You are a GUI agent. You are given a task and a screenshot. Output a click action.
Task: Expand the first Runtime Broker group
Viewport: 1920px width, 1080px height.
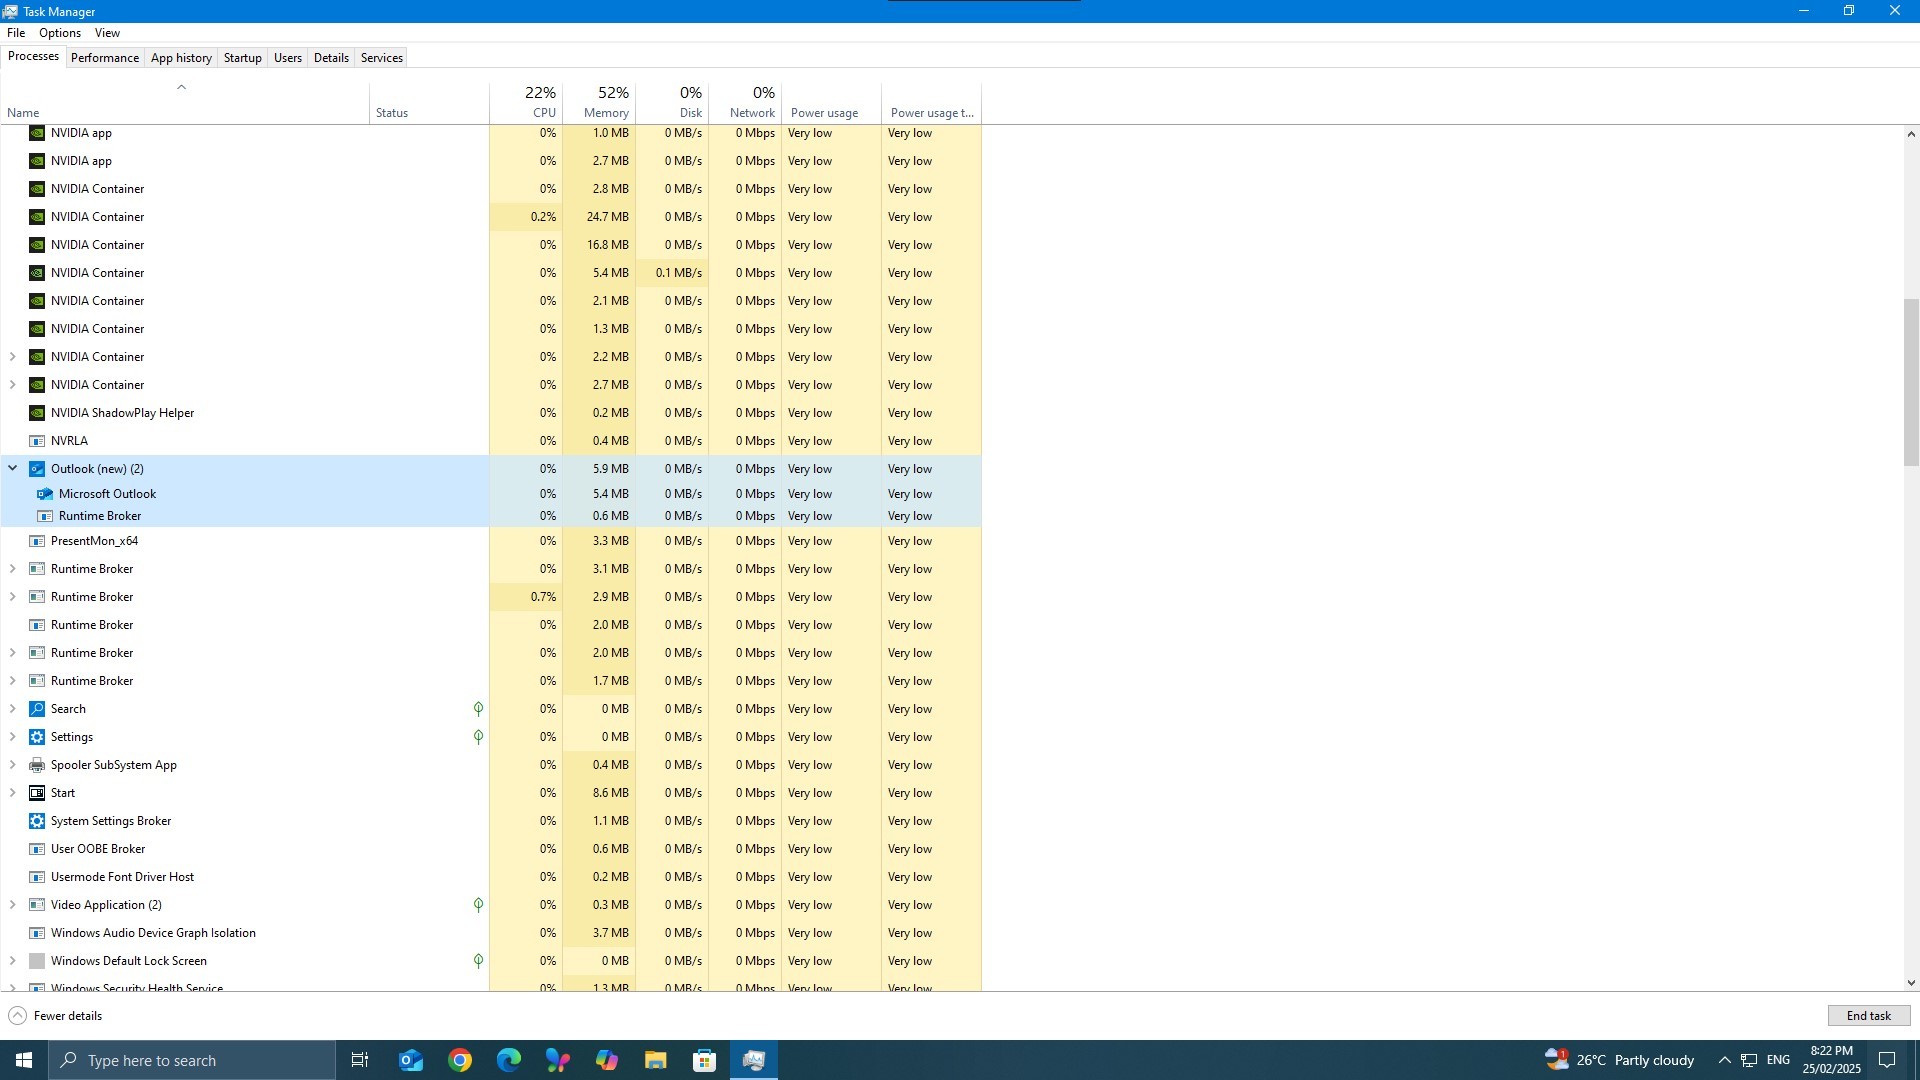[x=12, y=568]
